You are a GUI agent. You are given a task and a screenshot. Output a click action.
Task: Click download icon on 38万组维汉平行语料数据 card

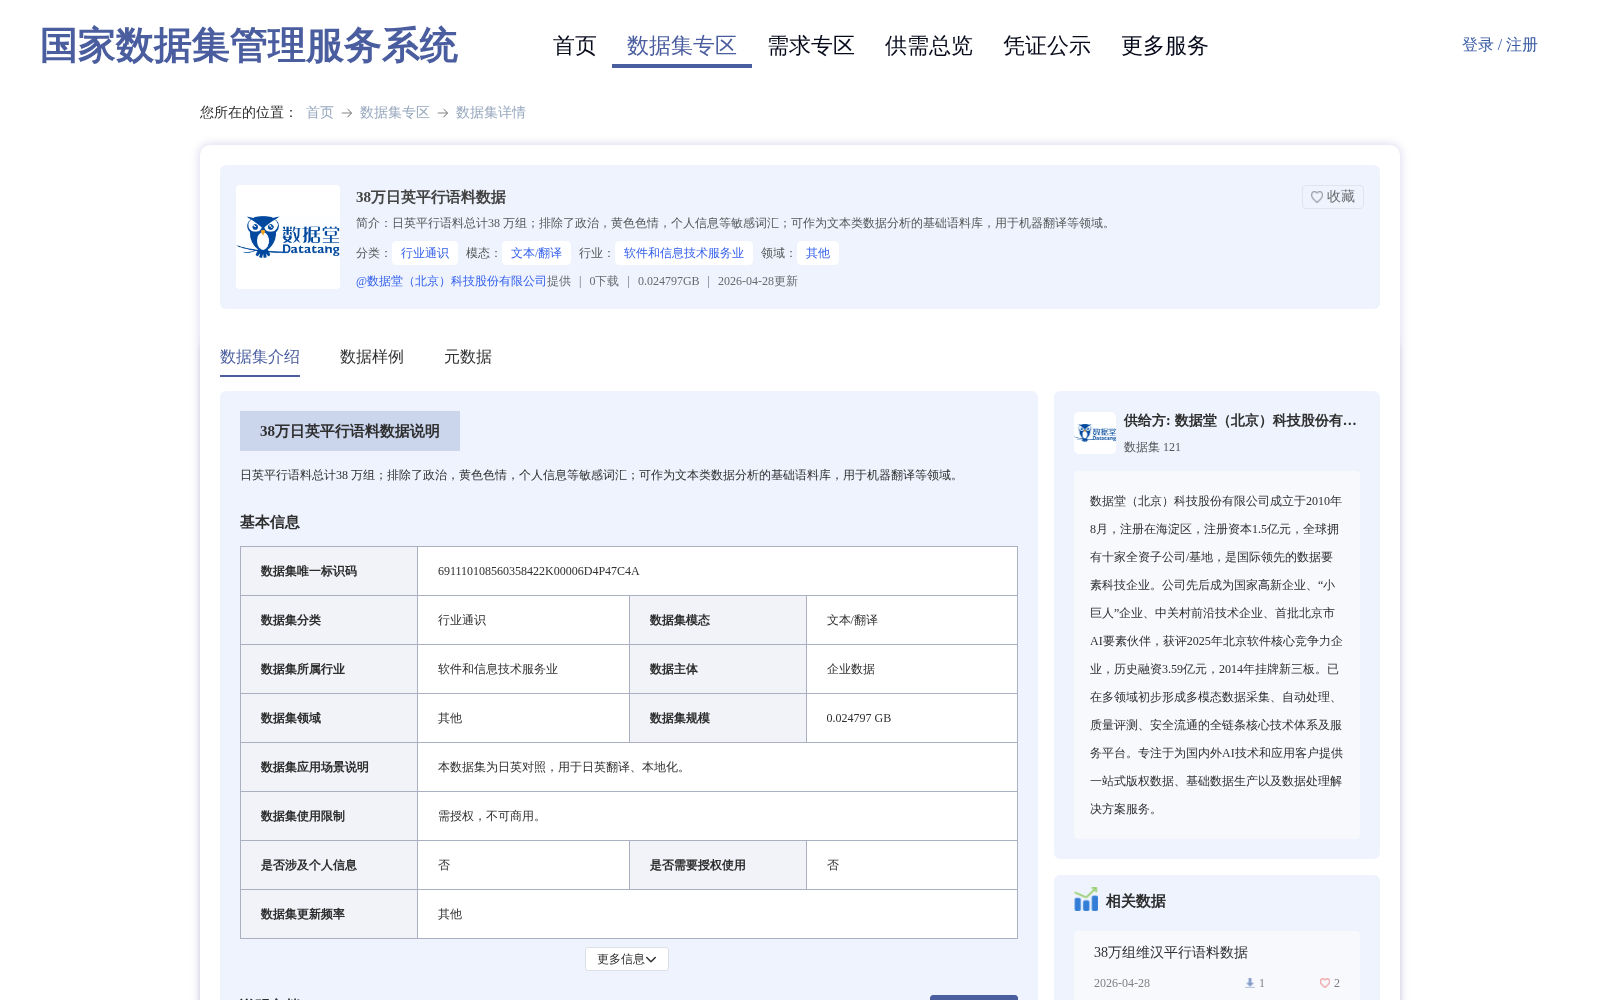(x=1249, y=983)
